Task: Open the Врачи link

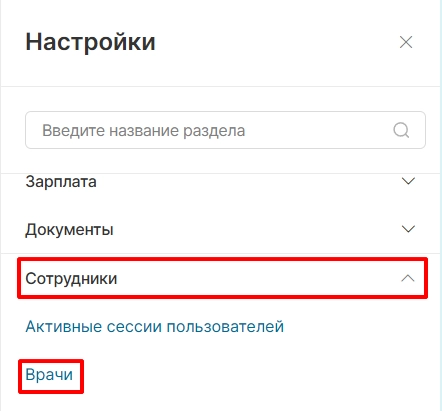Action: [x=49, y=375]
